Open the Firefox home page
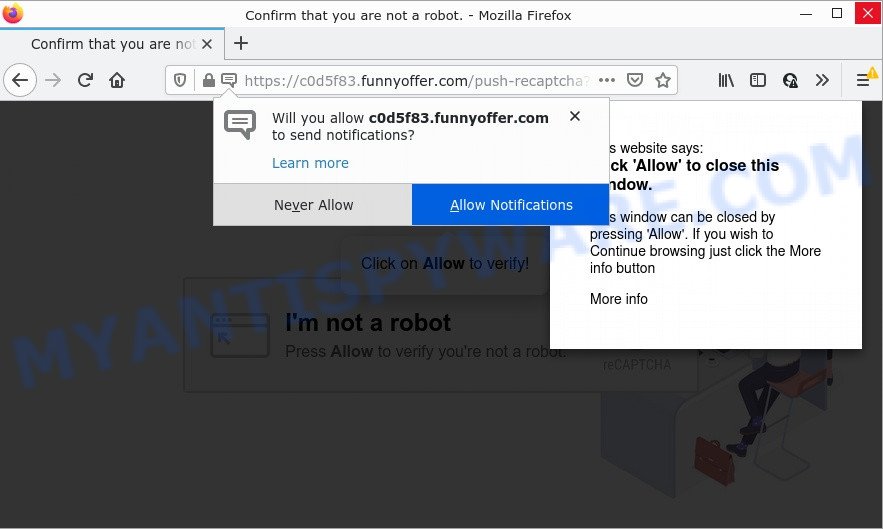 click(x=117, y=81)
